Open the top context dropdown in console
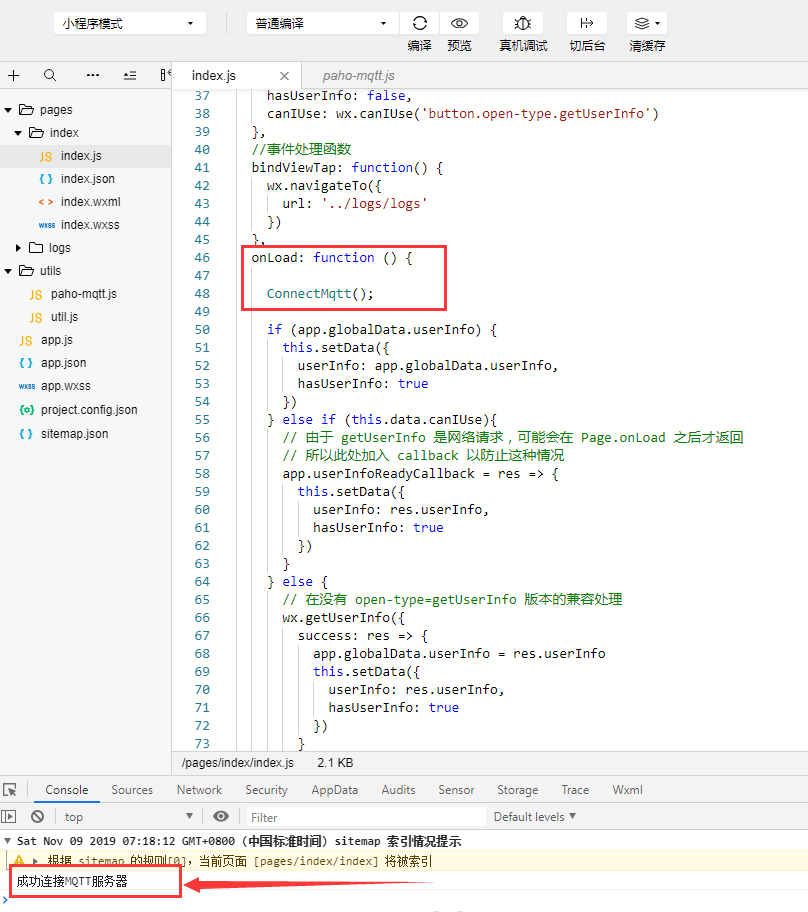 tap(129, 817)
